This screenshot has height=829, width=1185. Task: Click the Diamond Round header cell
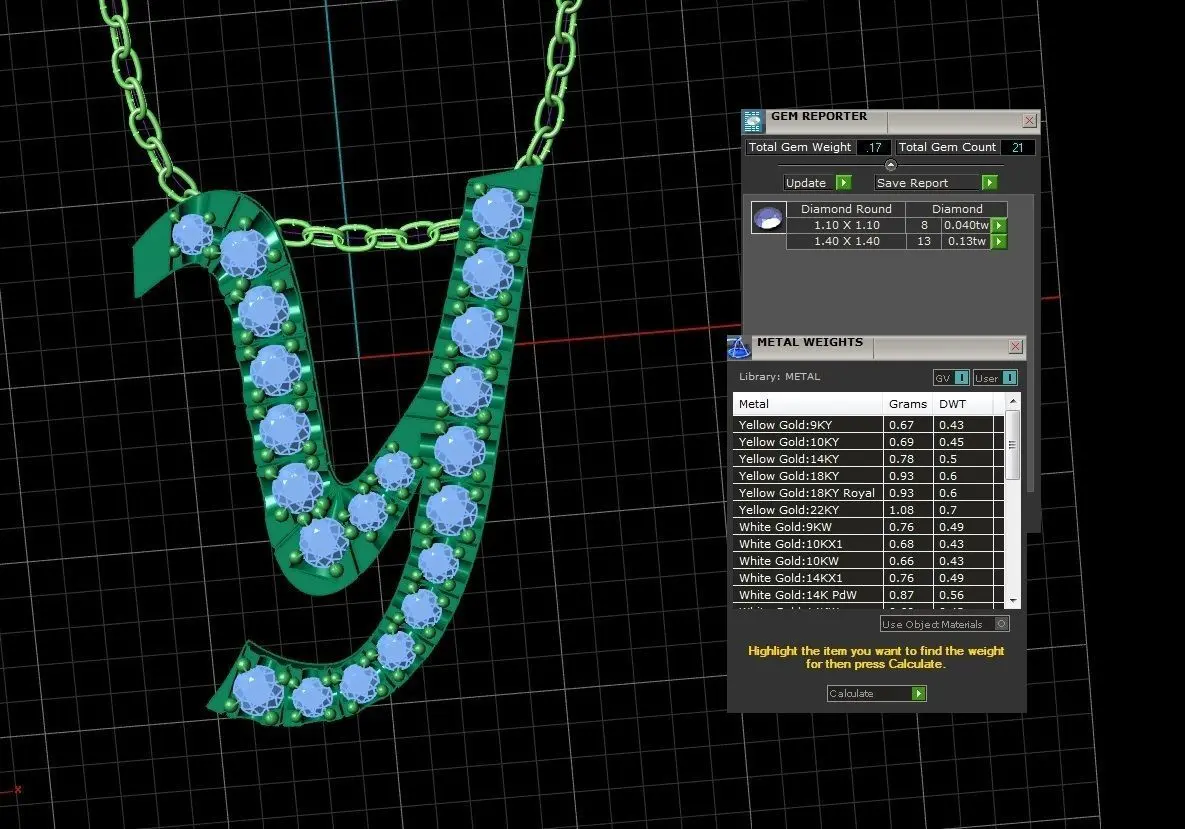click(846, 209)
